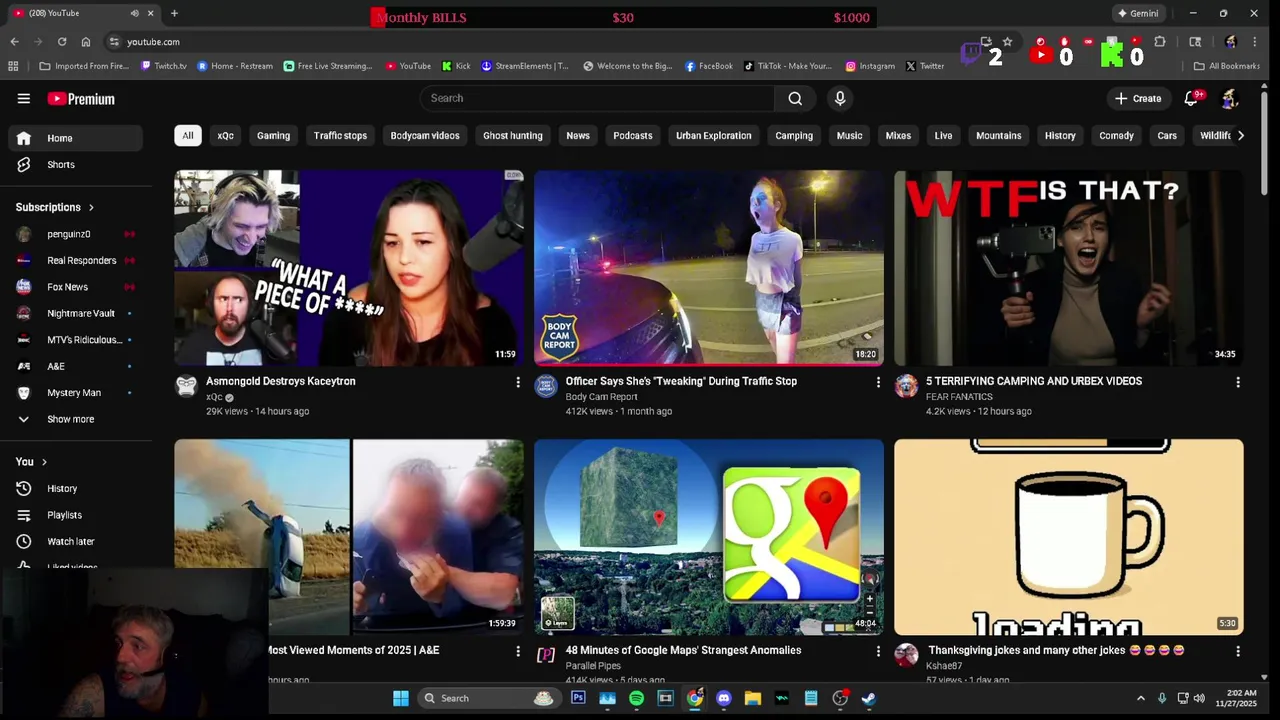Open Fox News subscription
This screenshot has width=1280, height=720.
76,287
